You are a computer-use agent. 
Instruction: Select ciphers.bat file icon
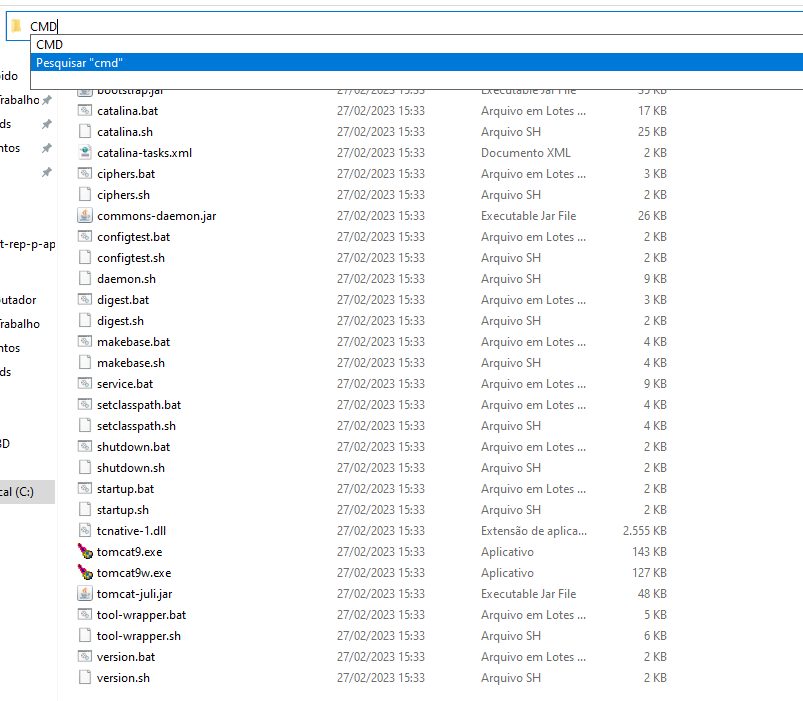coord(84,174)
